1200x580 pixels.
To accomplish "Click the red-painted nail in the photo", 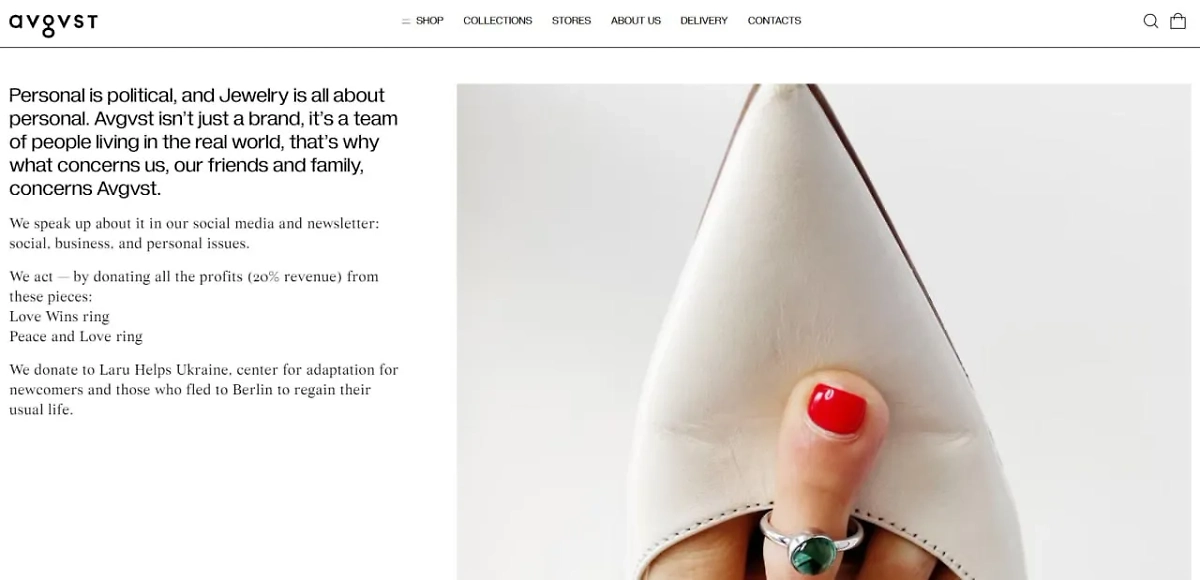I will 836,409.
